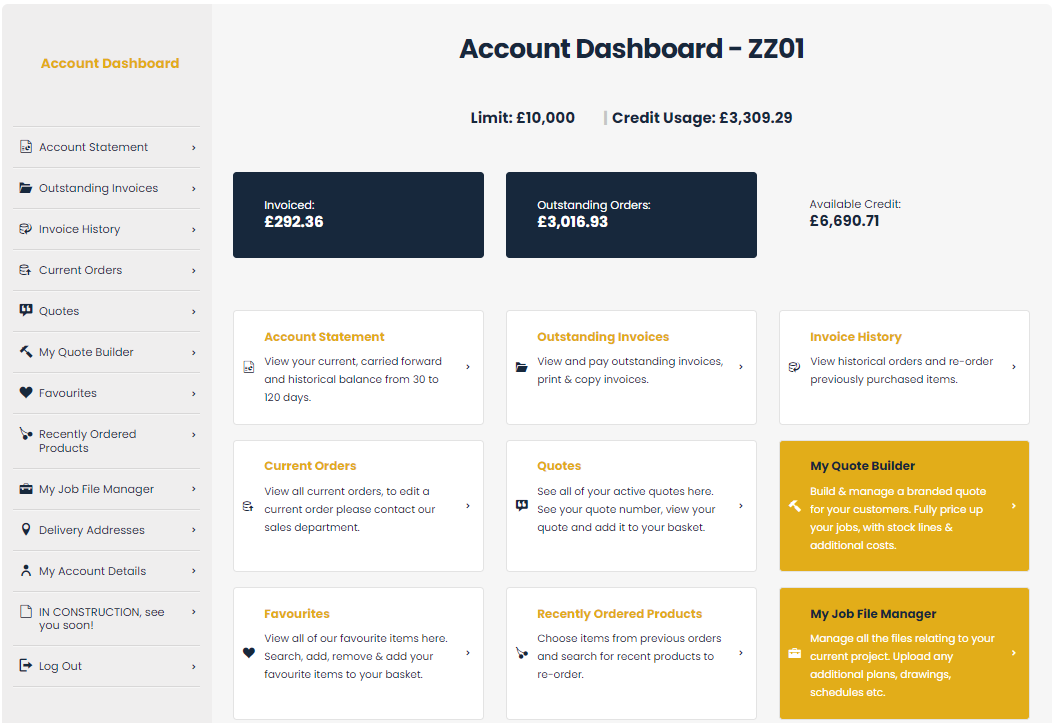This screenshot has width=1057, height=723.
Task: Click the Account Statement sidebar icon
Action: click(x=26, y=147)
